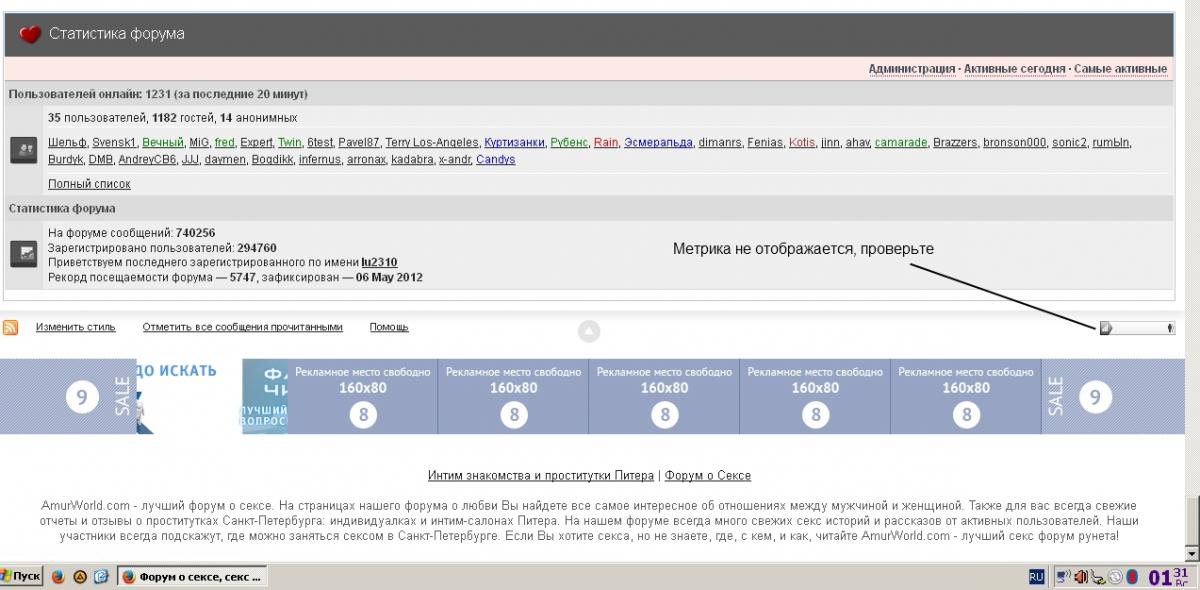Click the network connection tray icon
Screen dimensions: 1200x590
tap(1064, 577)
